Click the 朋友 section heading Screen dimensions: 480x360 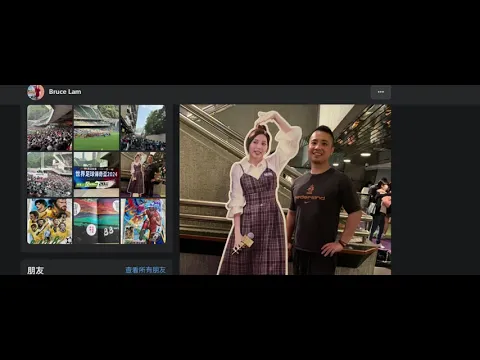(x=35, y=270)
